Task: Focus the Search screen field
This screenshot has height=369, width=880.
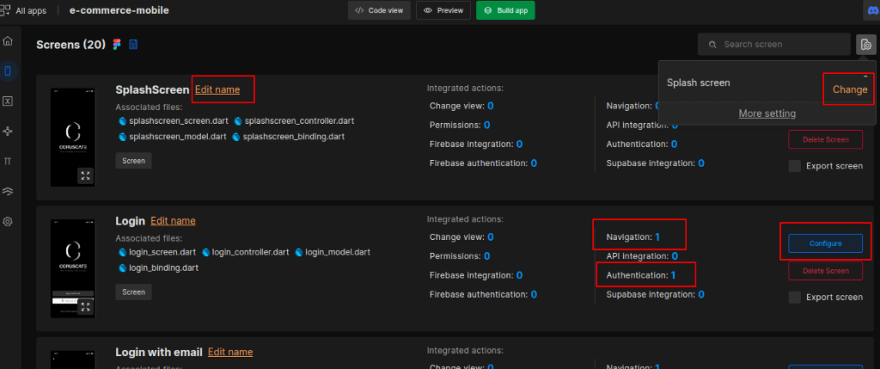Action: click(774, 44)
